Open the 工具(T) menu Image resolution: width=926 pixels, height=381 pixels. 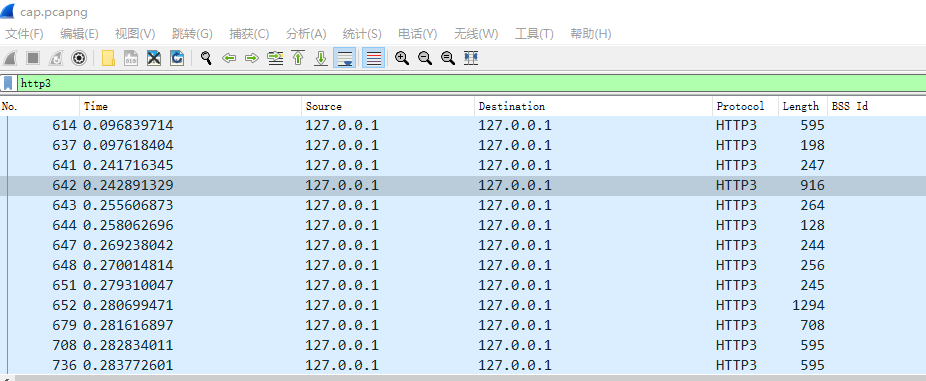pos(534,34)
